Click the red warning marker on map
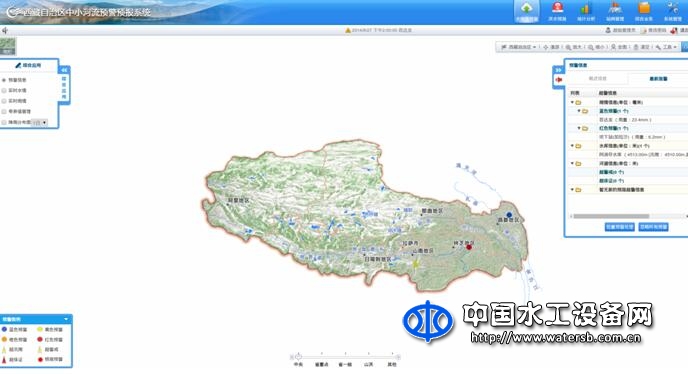 (x=469, y=247)
